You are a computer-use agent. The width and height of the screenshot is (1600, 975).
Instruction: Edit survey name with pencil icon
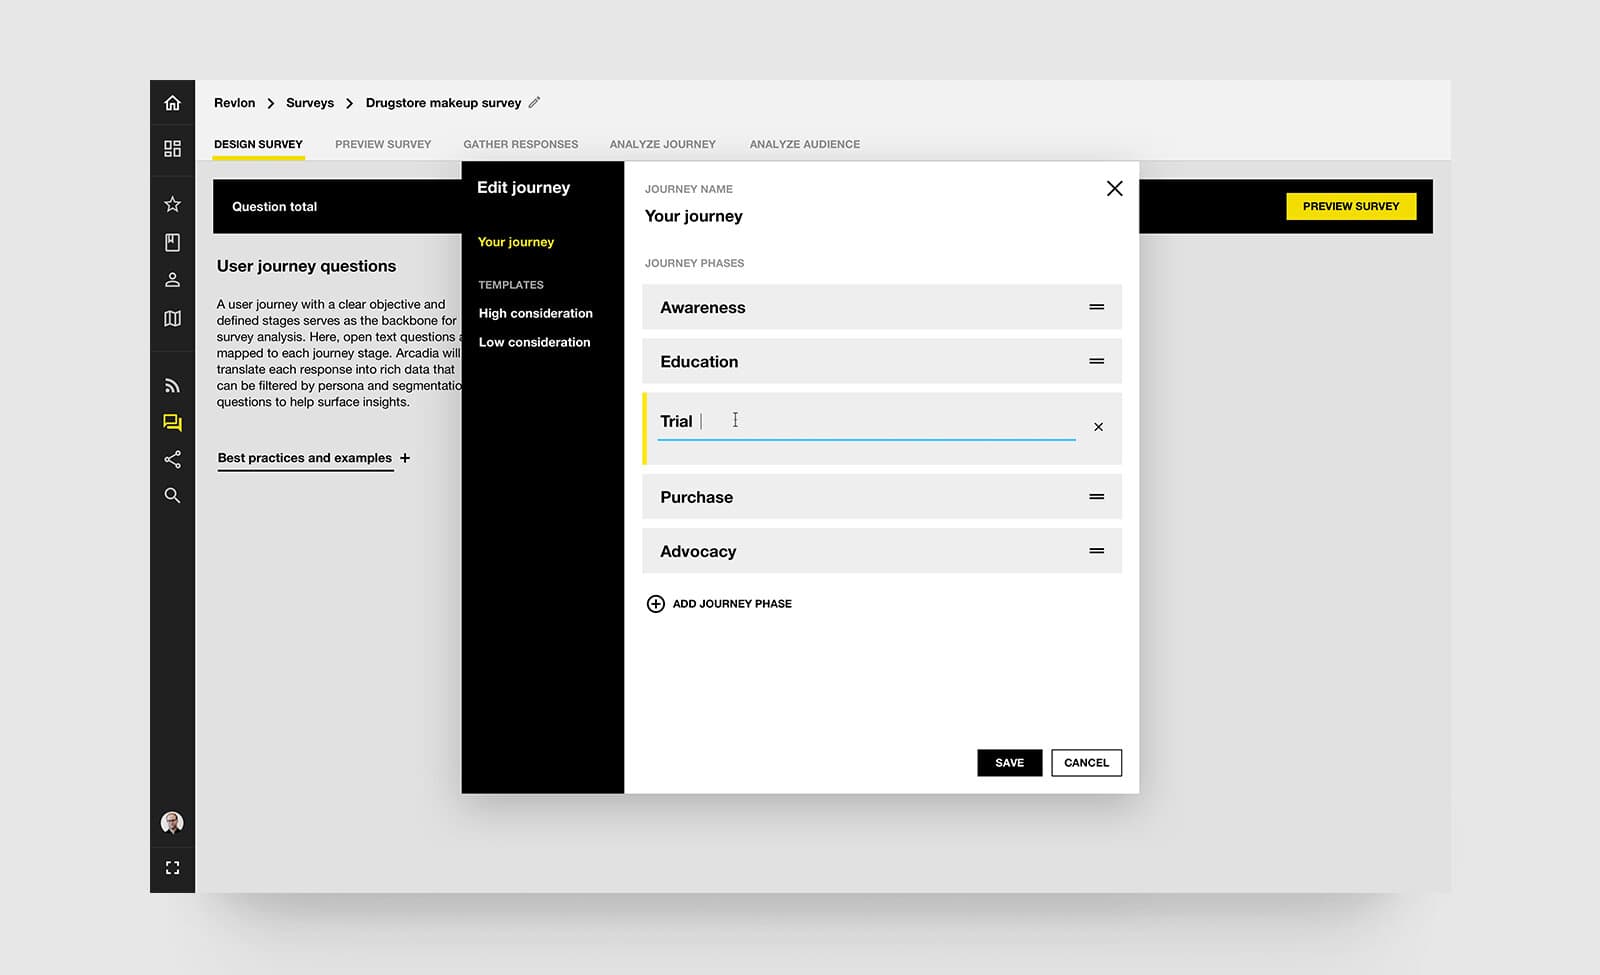(534, 102)
